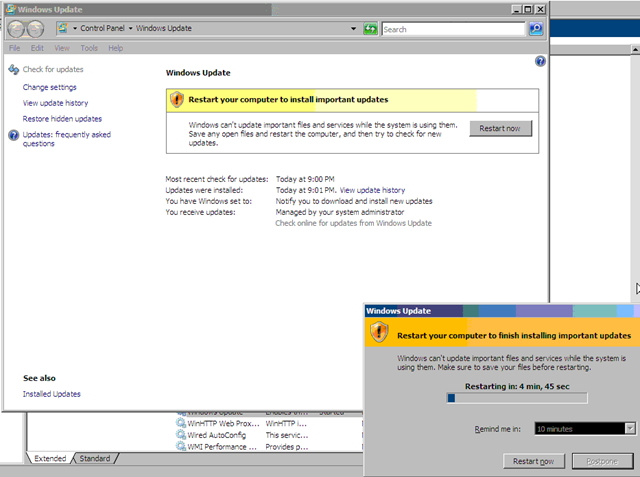Click the shield icon in the restart popup dialog
Screen dimensions: 640x477
coord(379,332)
